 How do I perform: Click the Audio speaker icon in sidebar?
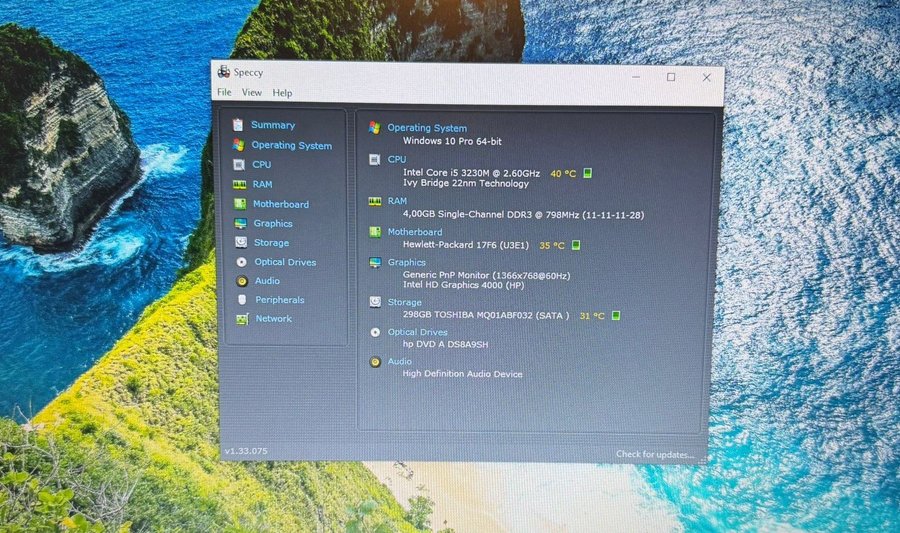(242, 281)
